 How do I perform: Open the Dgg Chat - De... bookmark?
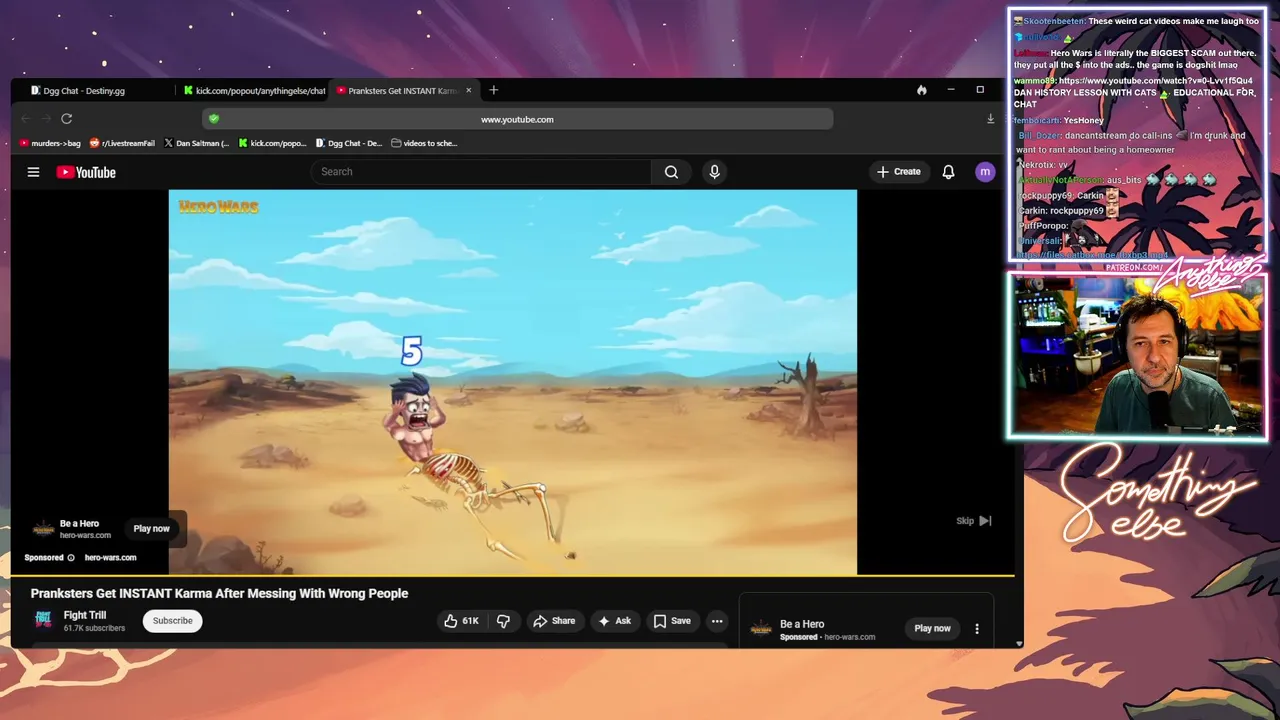[x=349, y=143]
